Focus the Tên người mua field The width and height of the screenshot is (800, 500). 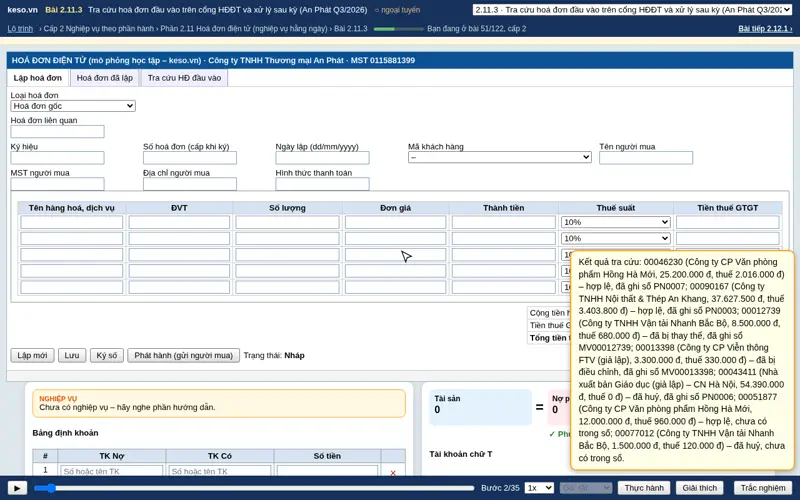[x=646, y=158]
